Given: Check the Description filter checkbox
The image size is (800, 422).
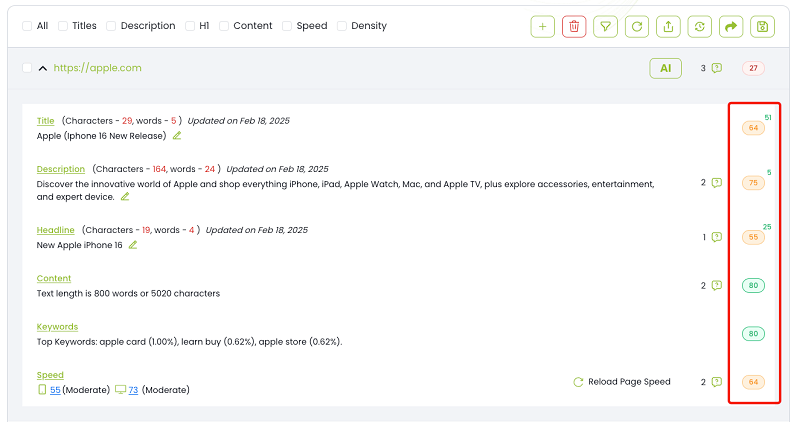Looking at the screenshot, I should [111, 26].
